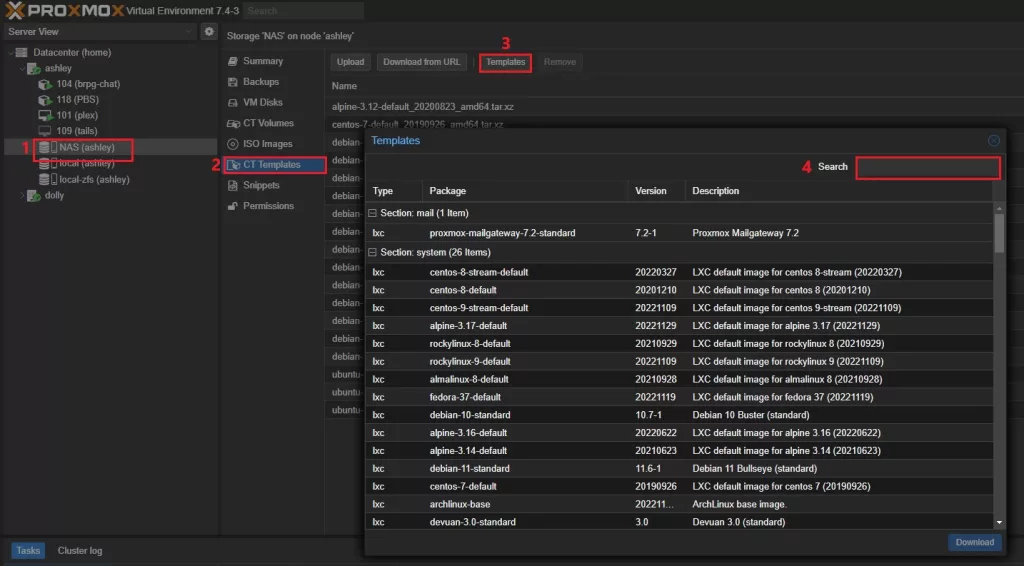Click the Snippets file icon

click(232, 185)
